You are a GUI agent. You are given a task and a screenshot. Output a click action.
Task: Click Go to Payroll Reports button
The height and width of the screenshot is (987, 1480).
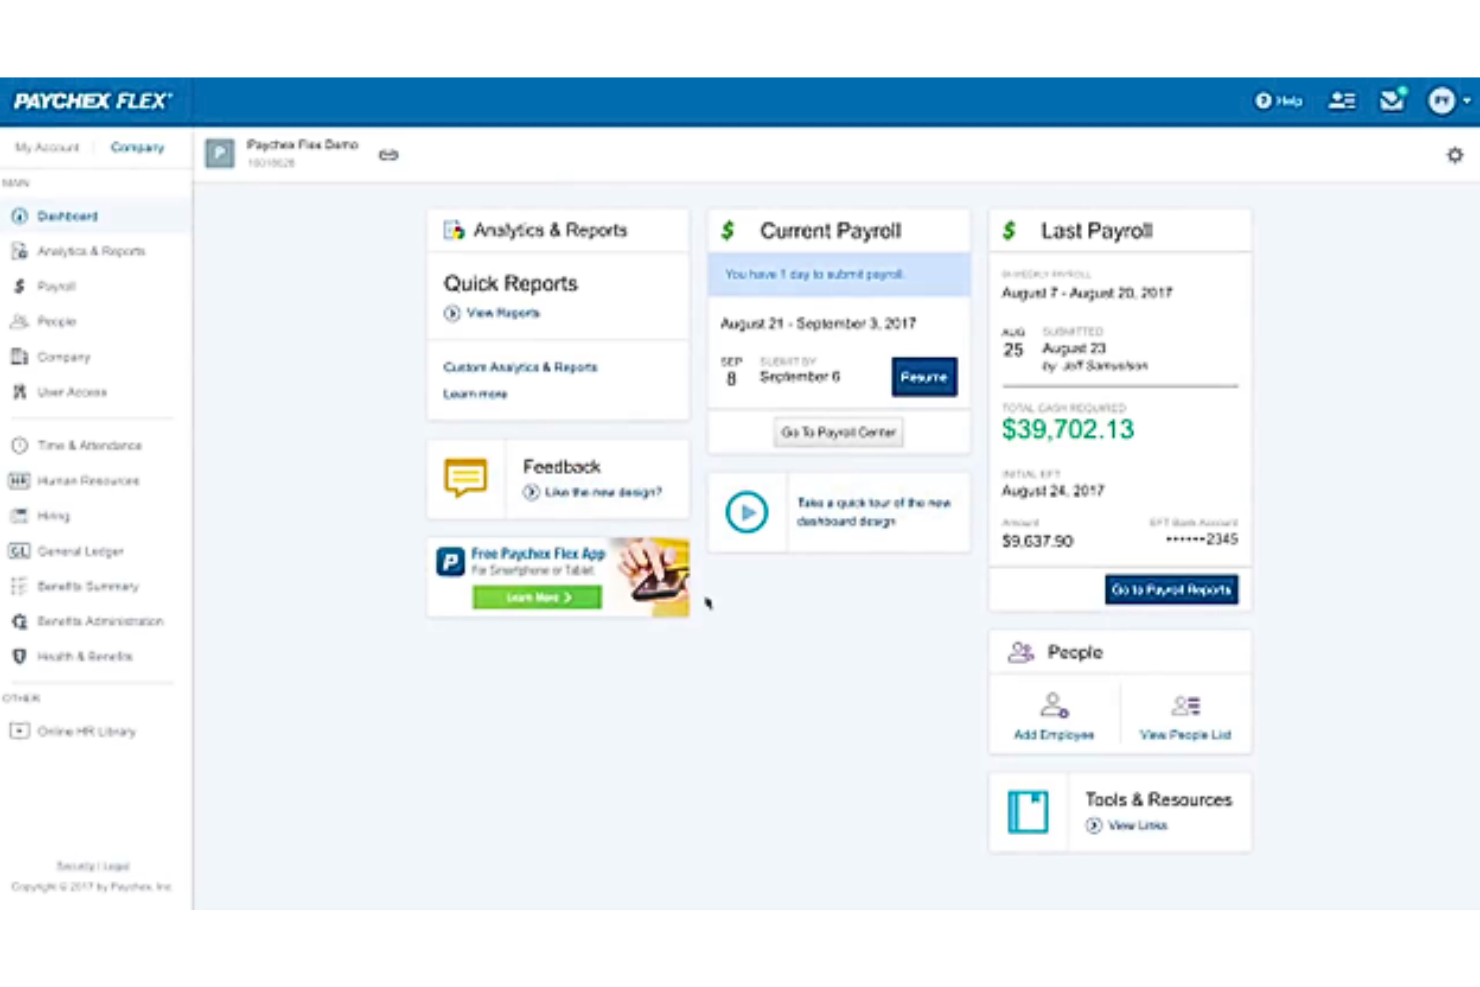tap(1171, 590)
